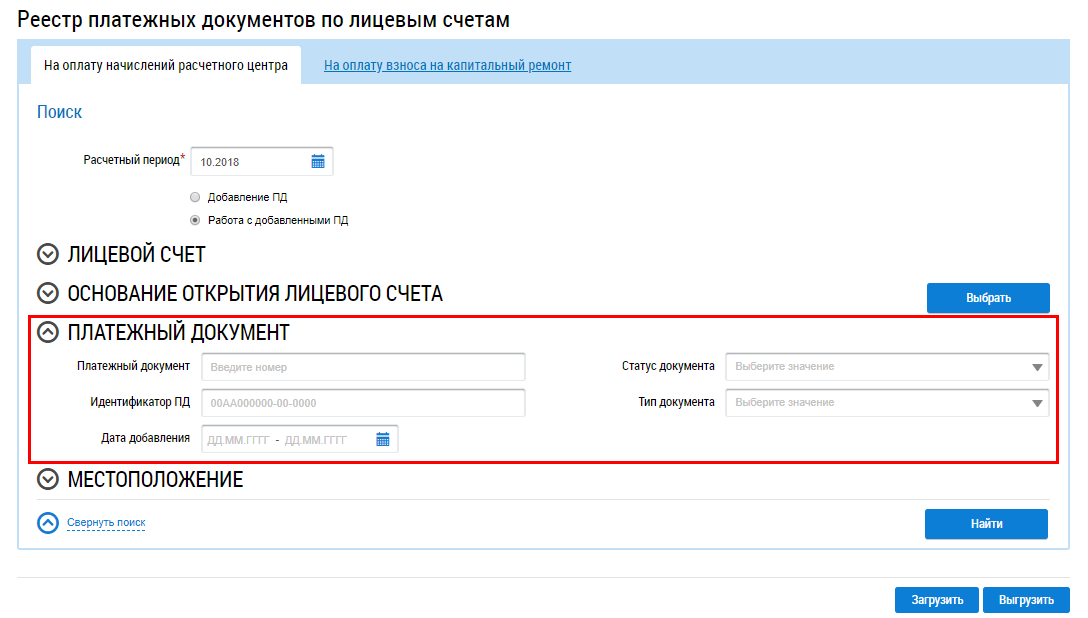Expand the ЛИЦЕВОЙ СЧЕТ section chevron
The height and width of the screenshot is (618, 1088).
point(48,255)
